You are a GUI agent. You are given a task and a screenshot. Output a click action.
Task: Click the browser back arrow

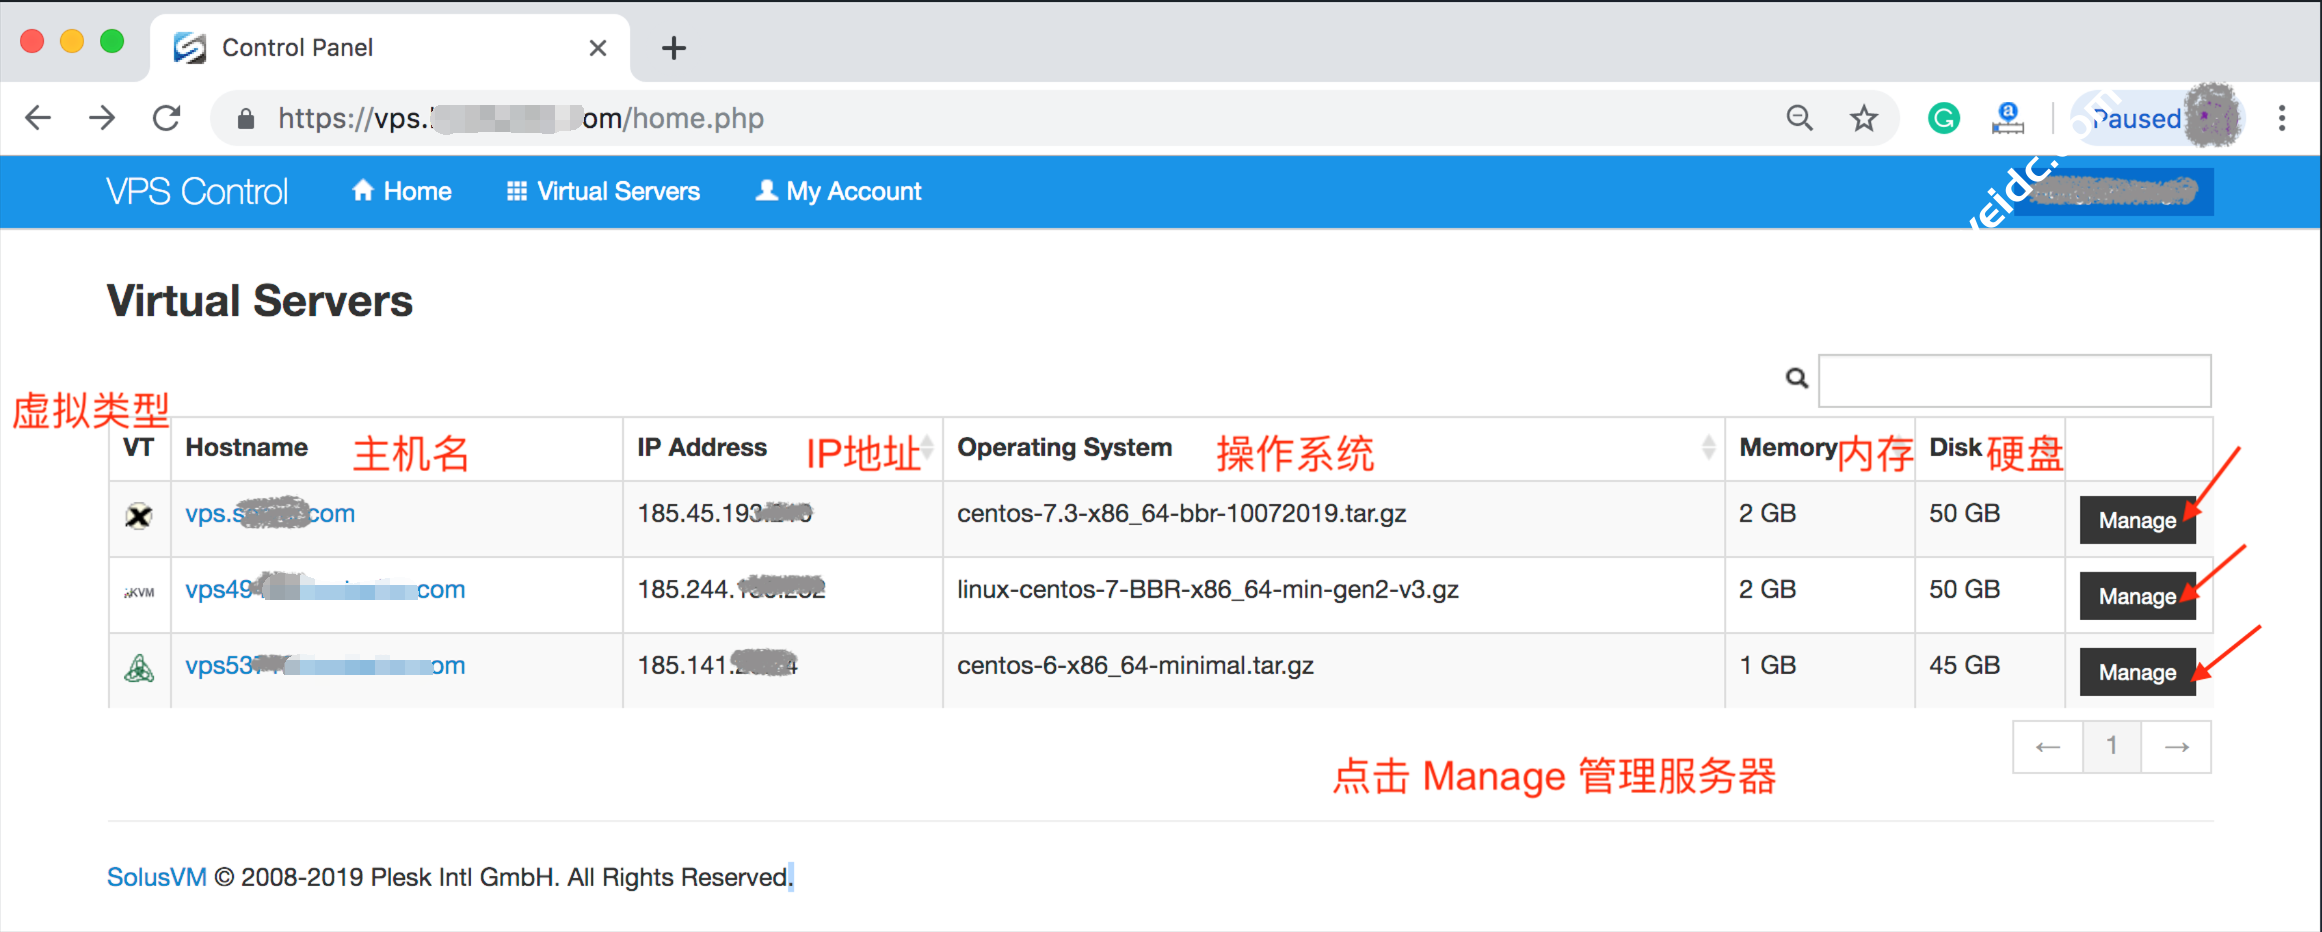coord(38,118)
